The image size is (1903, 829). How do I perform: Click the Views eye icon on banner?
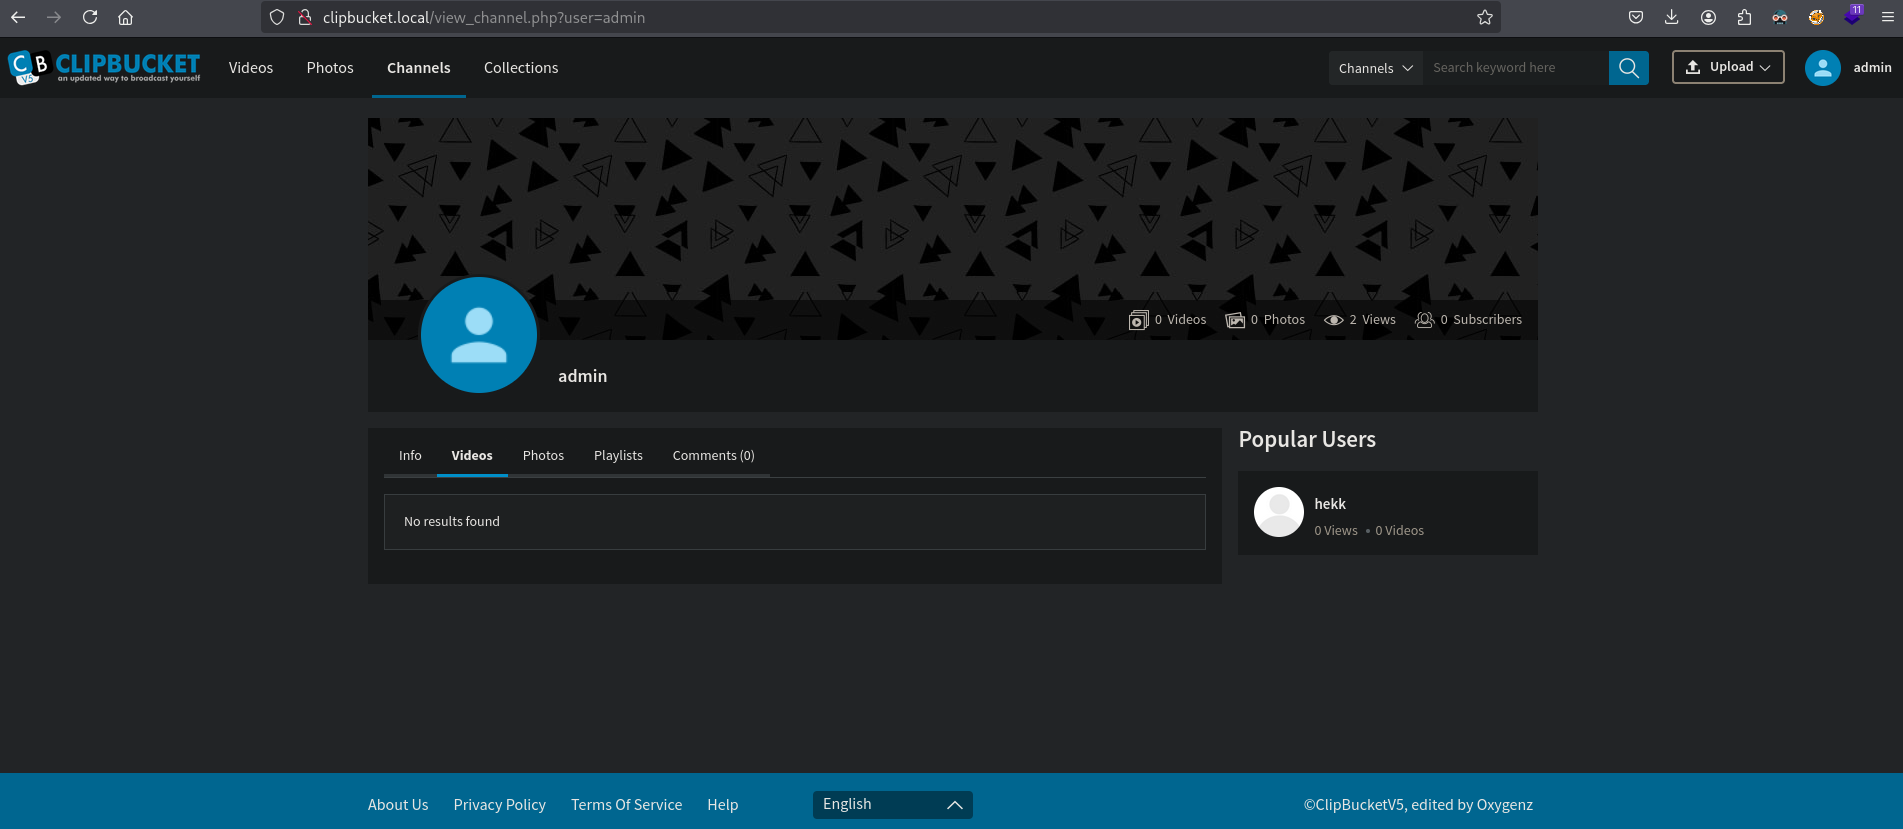pos(1333,320)
